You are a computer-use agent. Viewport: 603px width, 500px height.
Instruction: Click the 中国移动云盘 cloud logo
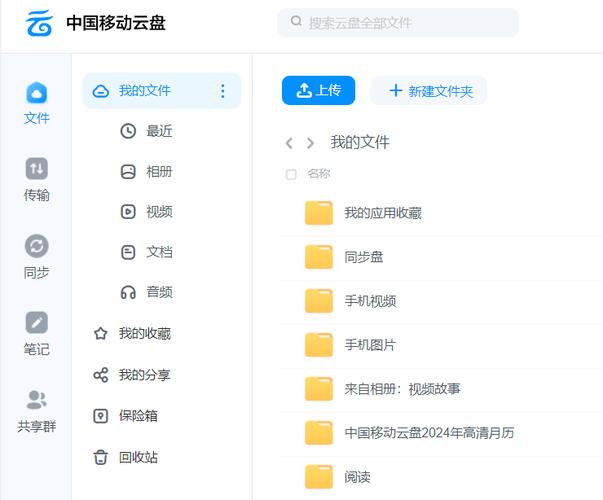[39, 22]
